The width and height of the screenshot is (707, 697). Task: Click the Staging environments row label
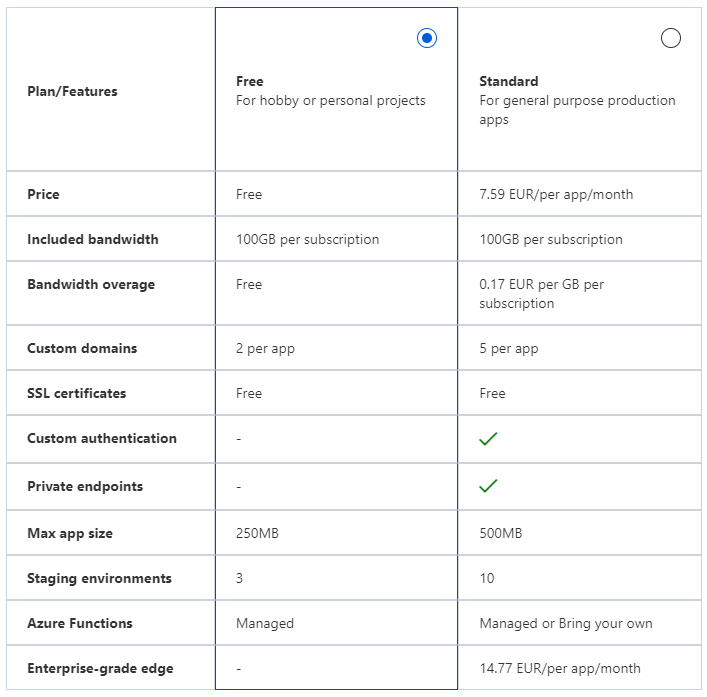[99, 578]
